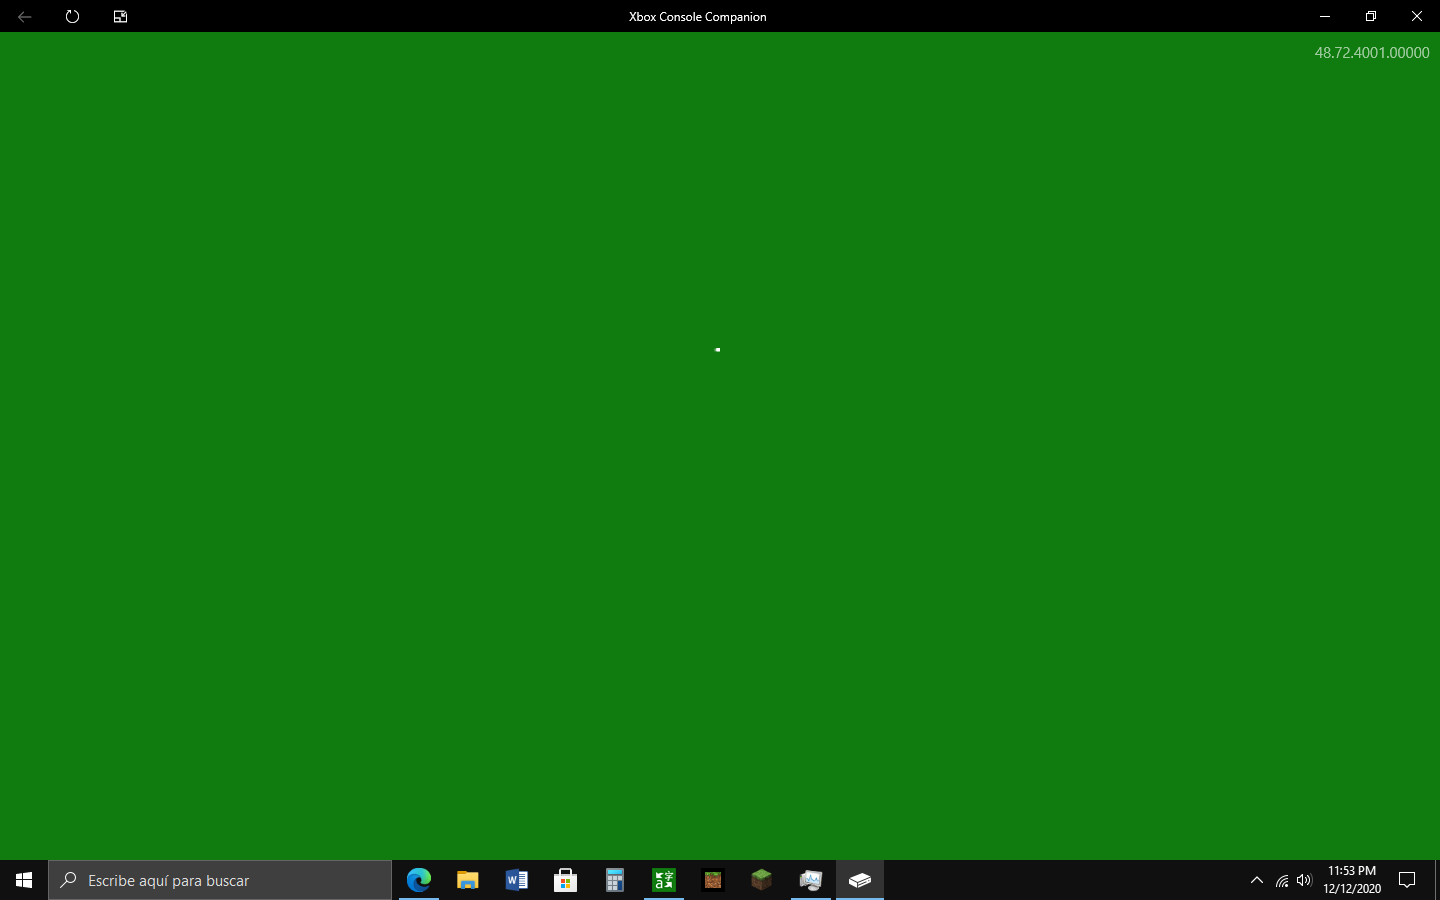Open File Explorer from the taskbar
Image resolution: width=1440 pixels, height=900 pixels.
point(468,880)
